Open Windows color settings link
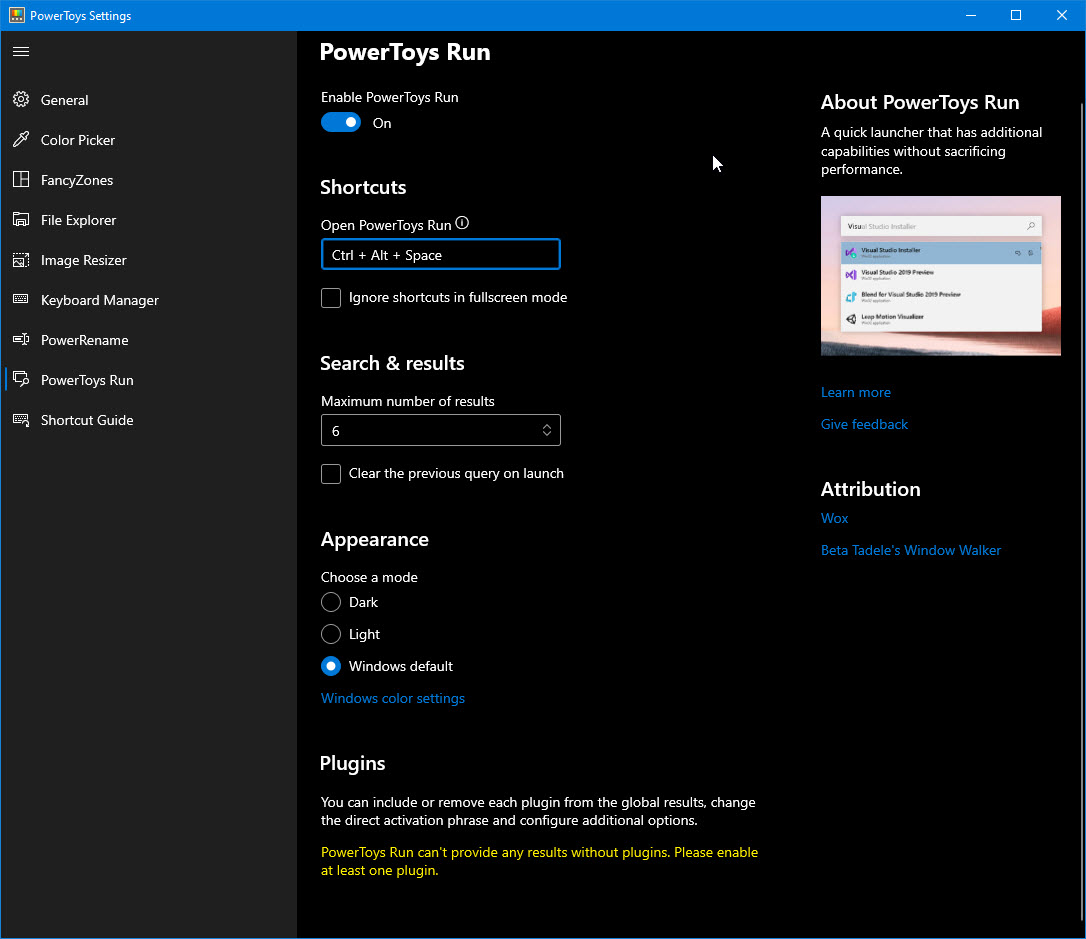This screenshot has height=939, width=1086. (x=392, y=698)
